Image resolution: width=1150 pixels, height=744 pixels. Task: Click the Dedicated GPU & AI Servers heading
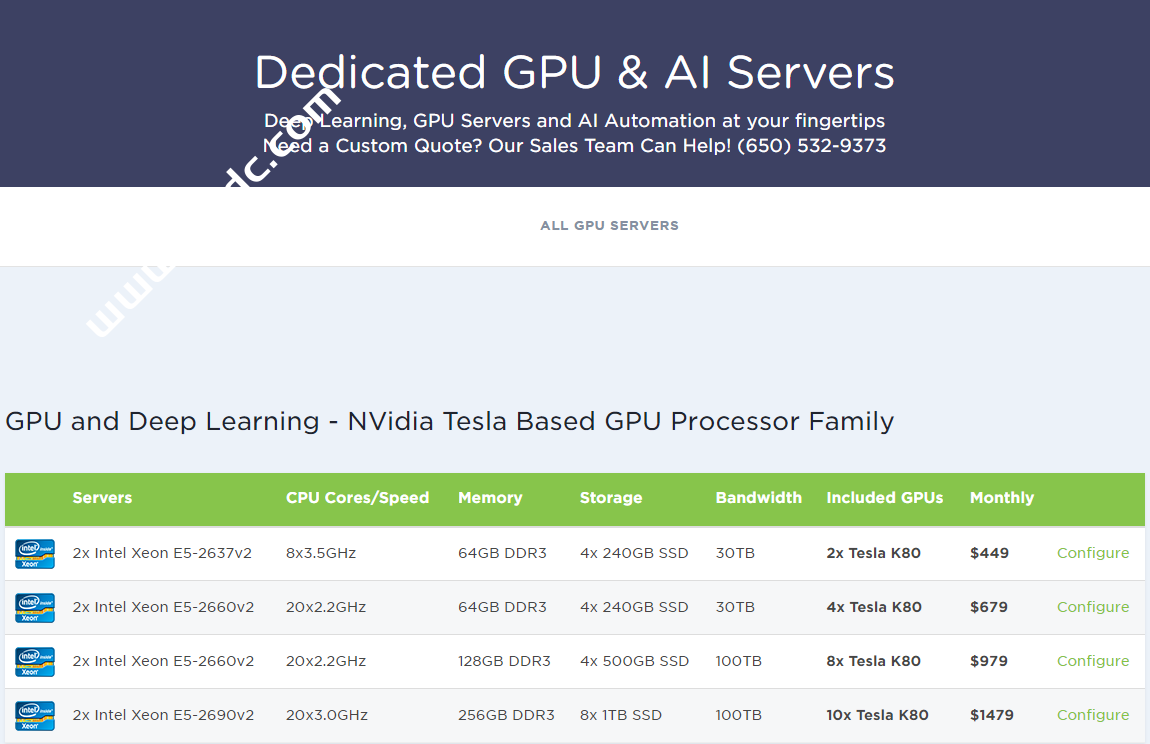click(x=574, y=72)
